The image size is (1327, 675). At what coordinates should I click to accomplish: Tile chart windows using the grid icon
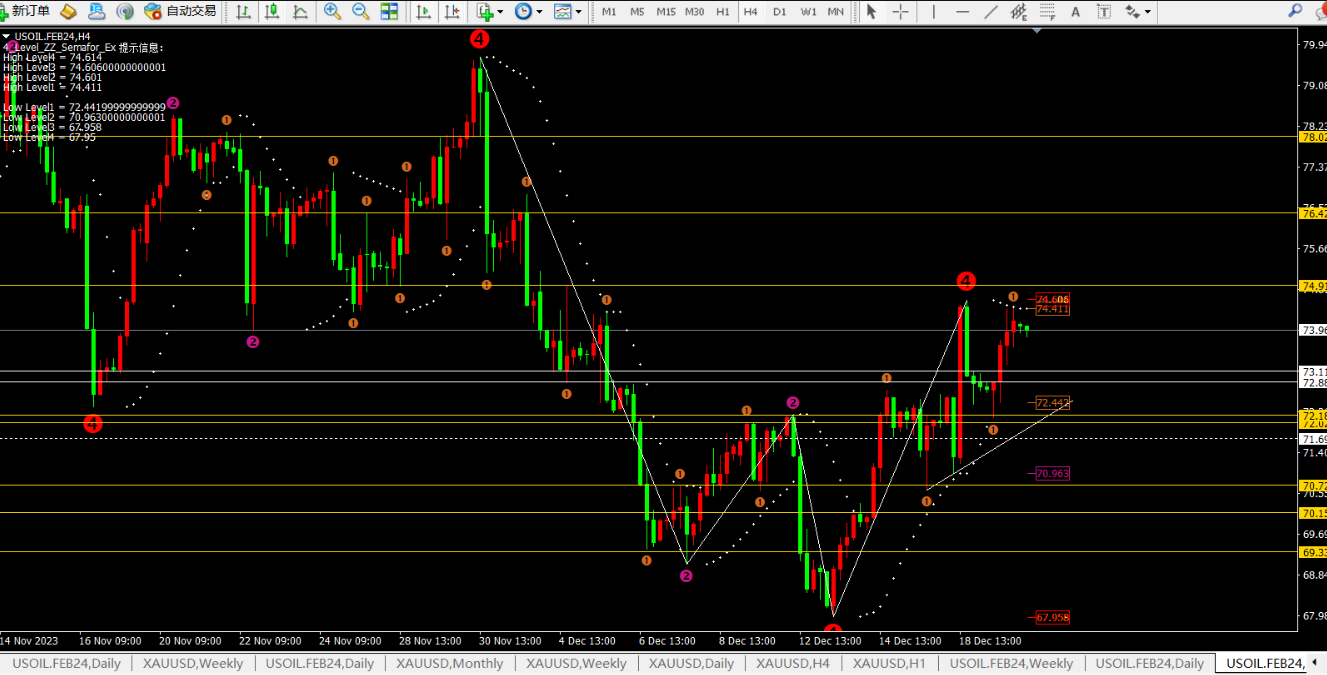coord(390,12)
